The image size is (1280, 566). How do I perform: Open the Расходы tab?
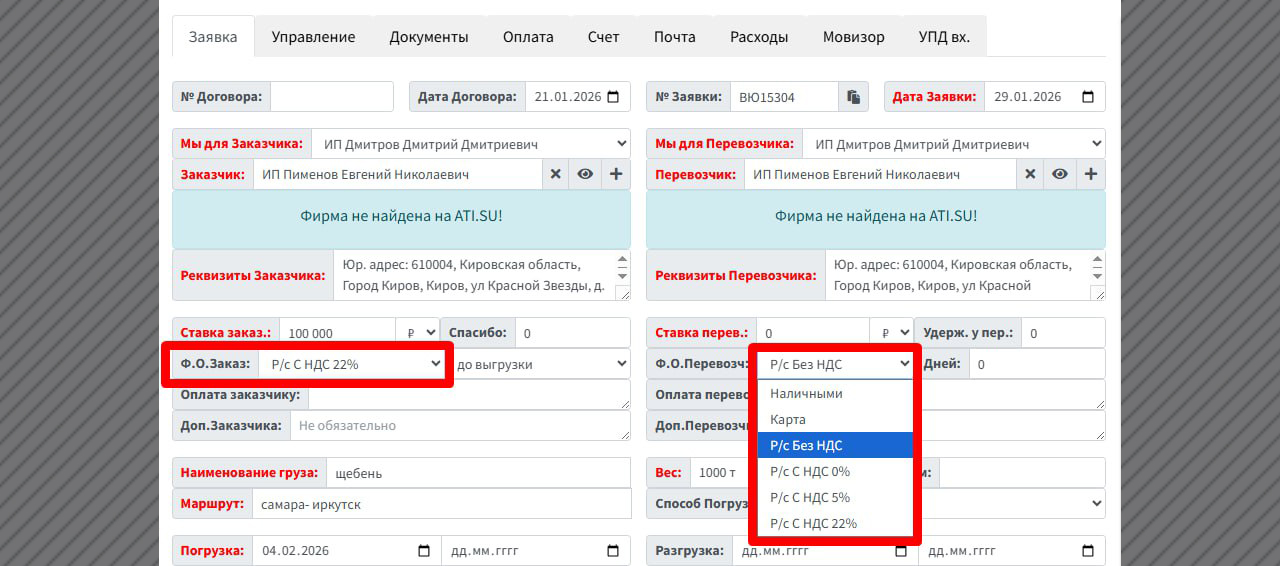tap(759, 37)
